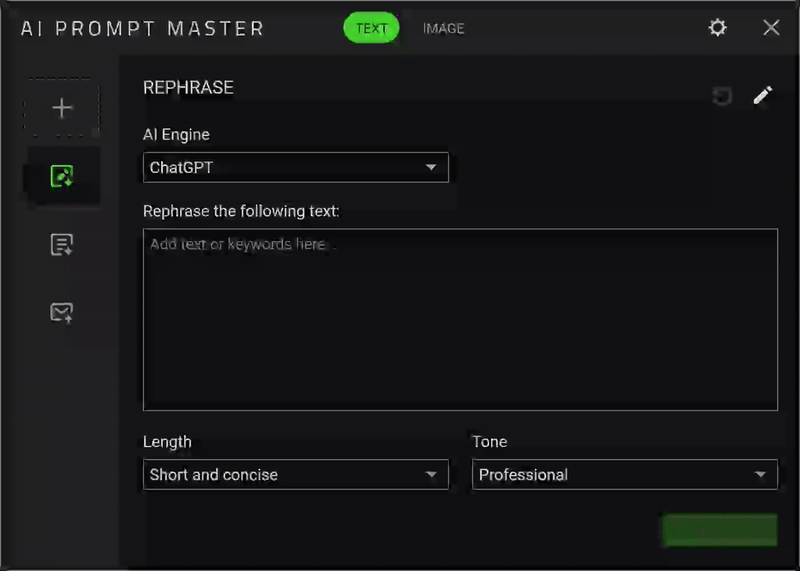Close the AI Prompt Master window

pyautogui.click(x=771, y=28)
